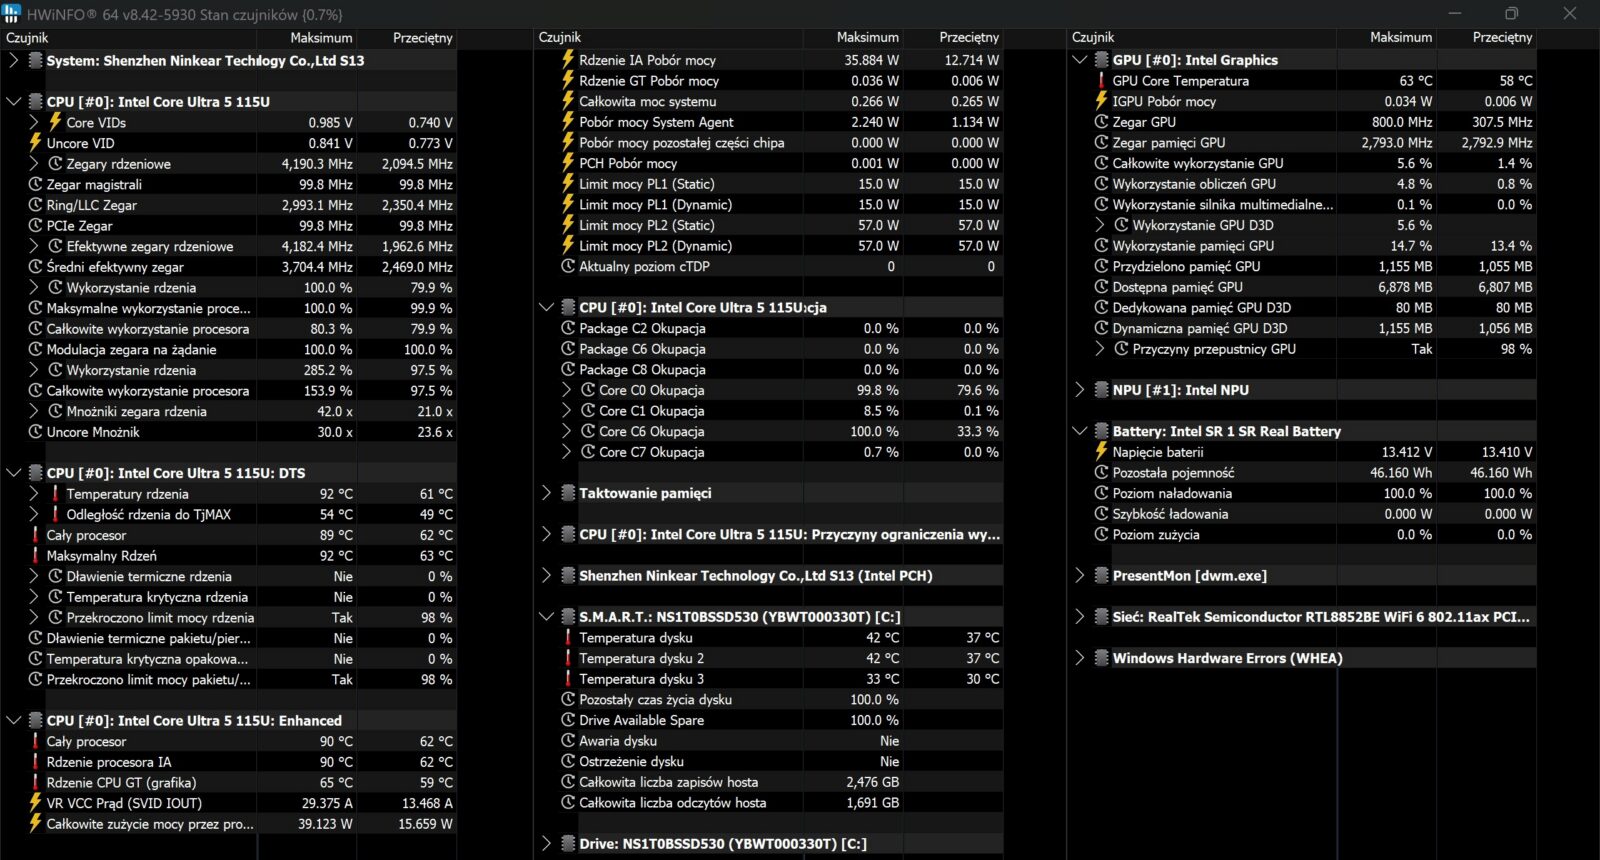The width and height of the screenshot is (1600, 860).
Task: Click the clock icon beside Zegar magistrali
Action: point(35,185)
